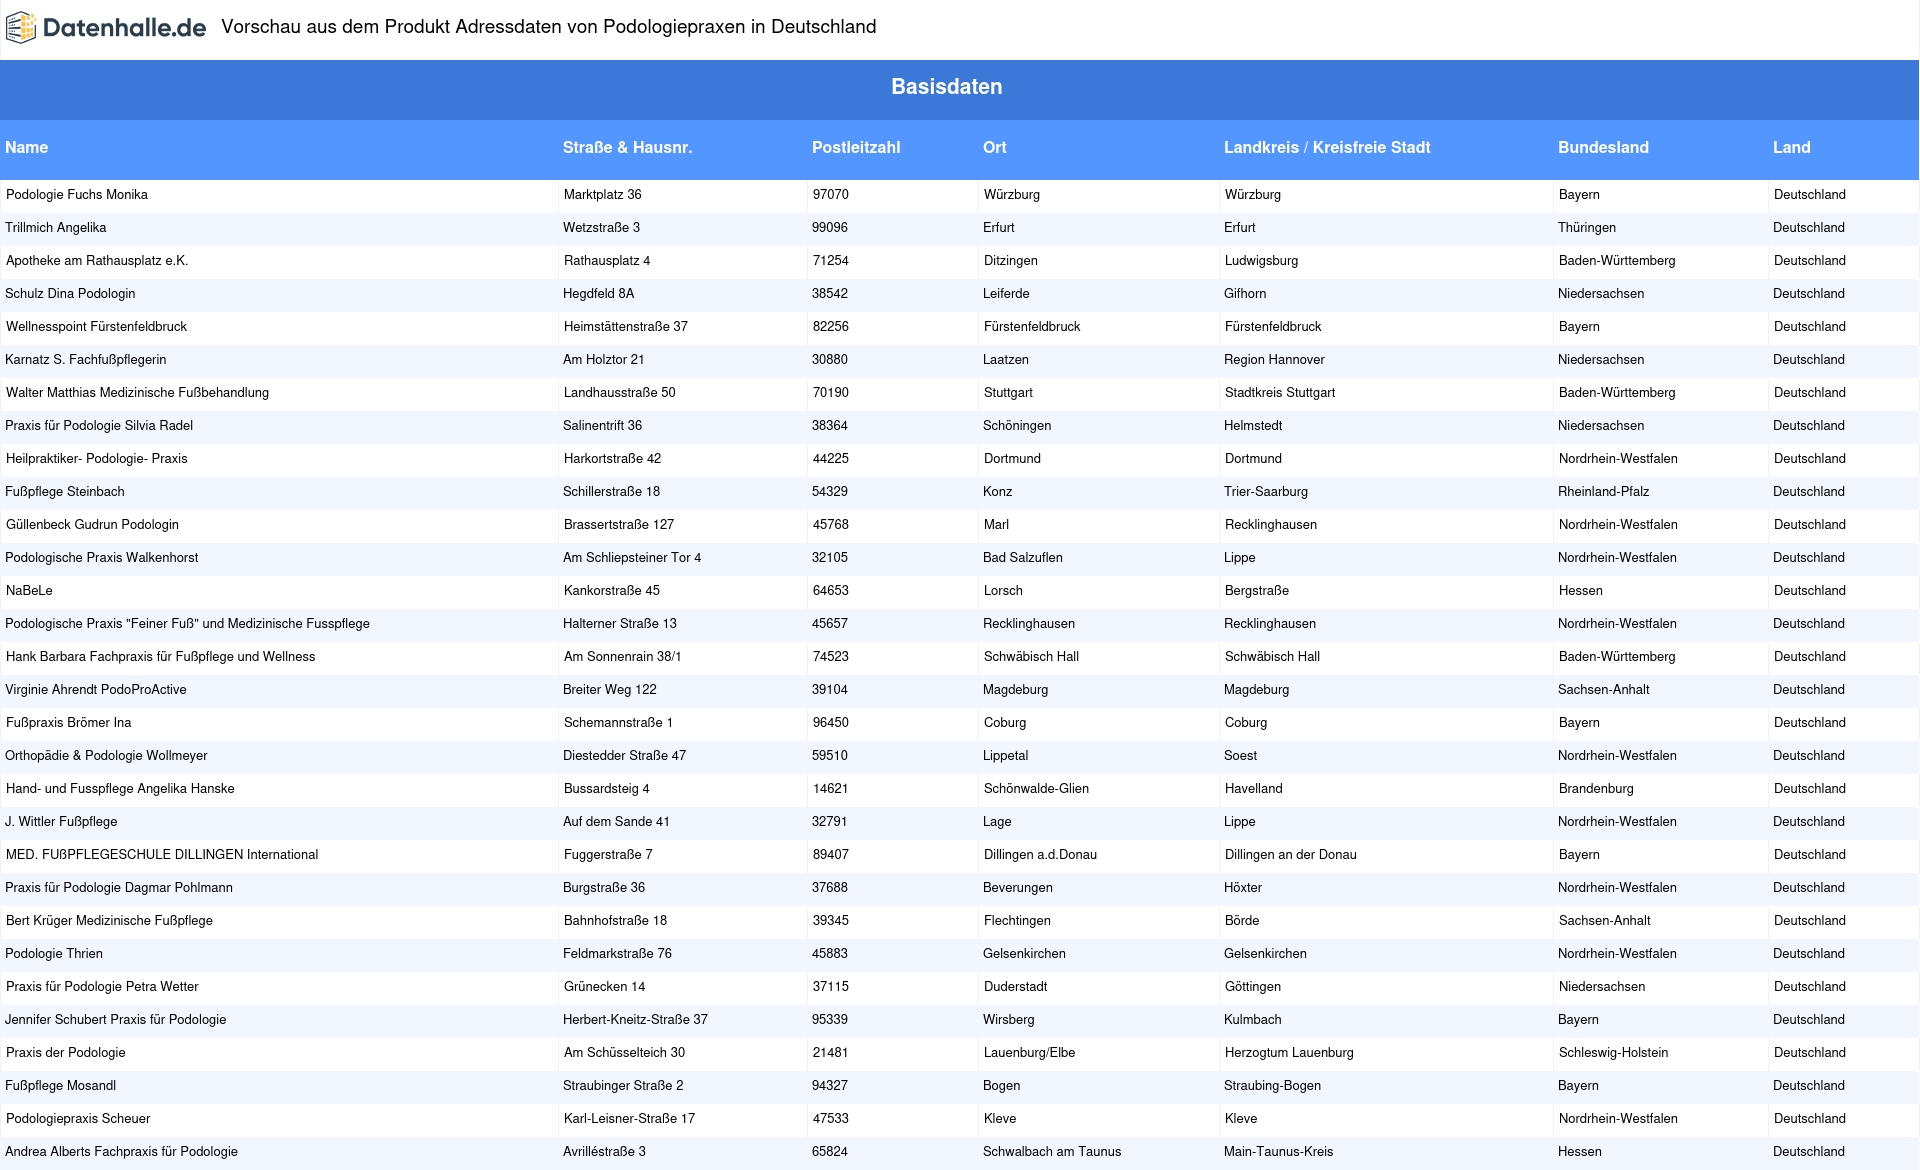
Task: Select MED. FUßPFLEGESCHULE DILLINGEN International entry
Action: coord(162,855)
